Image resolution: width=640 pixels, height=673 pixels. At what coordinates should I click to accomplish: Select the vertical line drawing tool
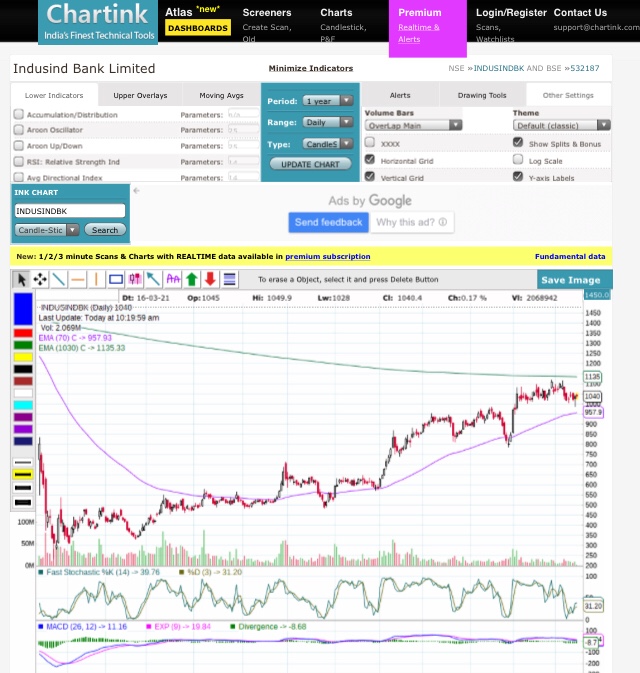97,280
